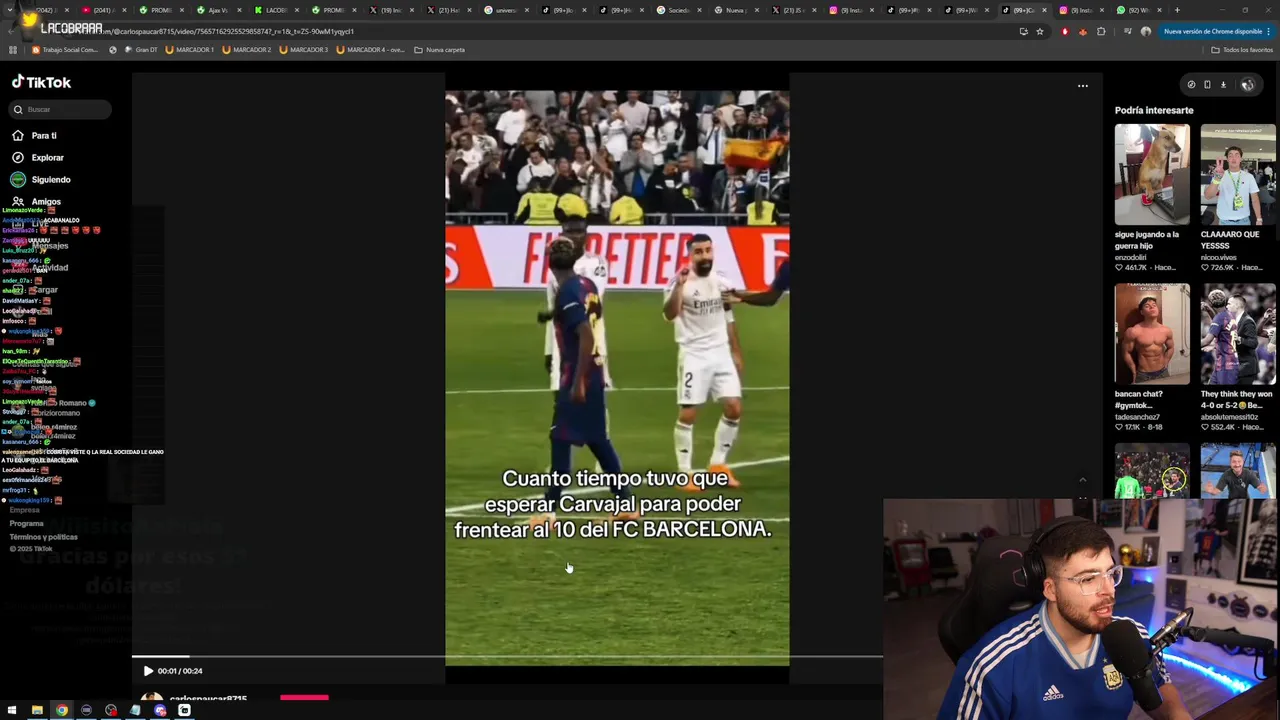Image resolution: width=1280 pixels, height=720 pixels.
Task: Click the tadesanchez7 username link
Action: click(1139, 417)
